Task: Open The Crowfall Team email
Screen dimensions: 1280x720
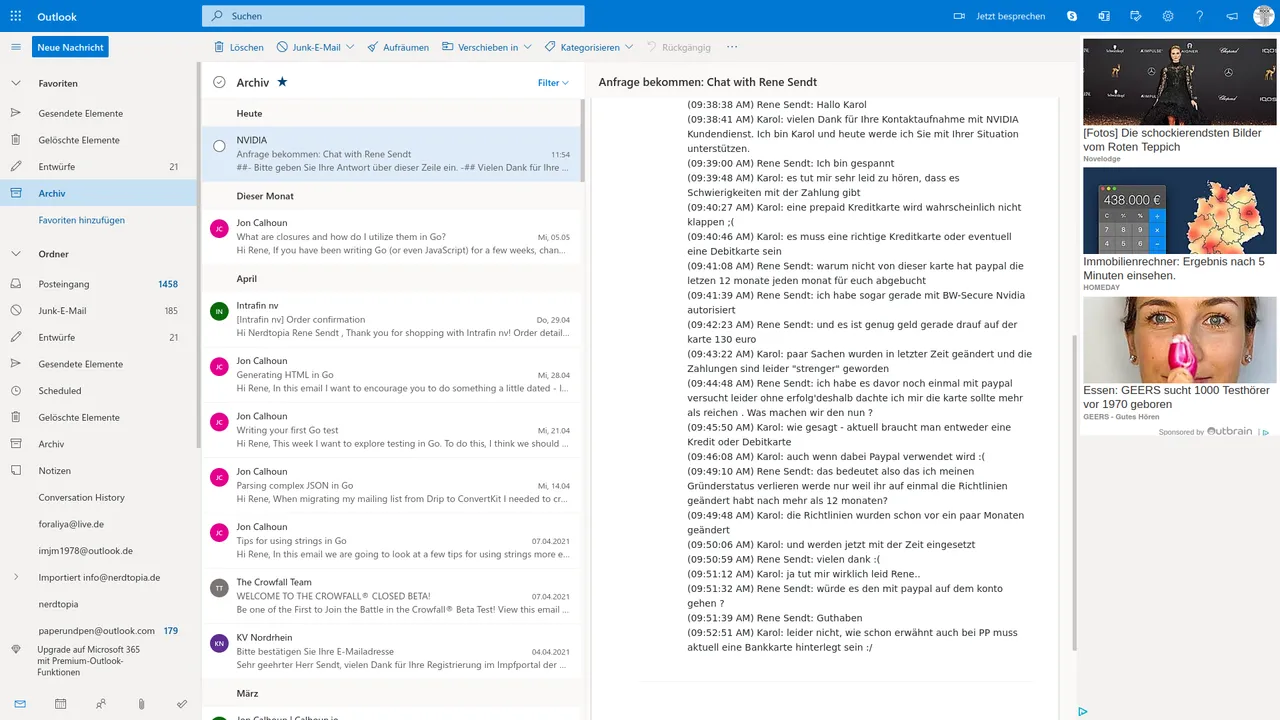Action: tap(391, 596)
